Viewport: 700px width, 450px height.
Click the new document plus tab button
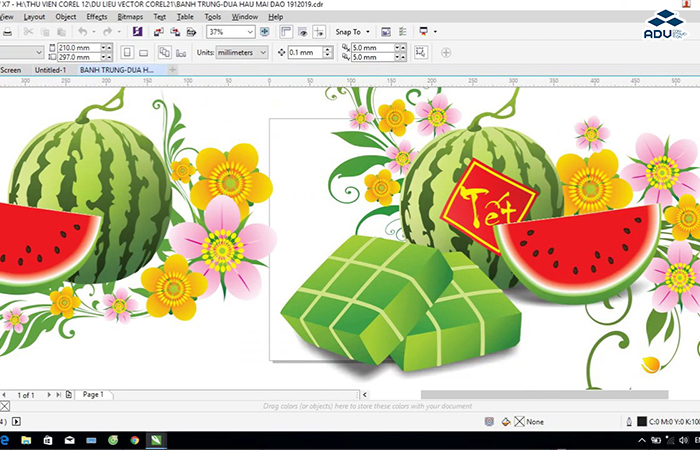(x=173, y=70)
